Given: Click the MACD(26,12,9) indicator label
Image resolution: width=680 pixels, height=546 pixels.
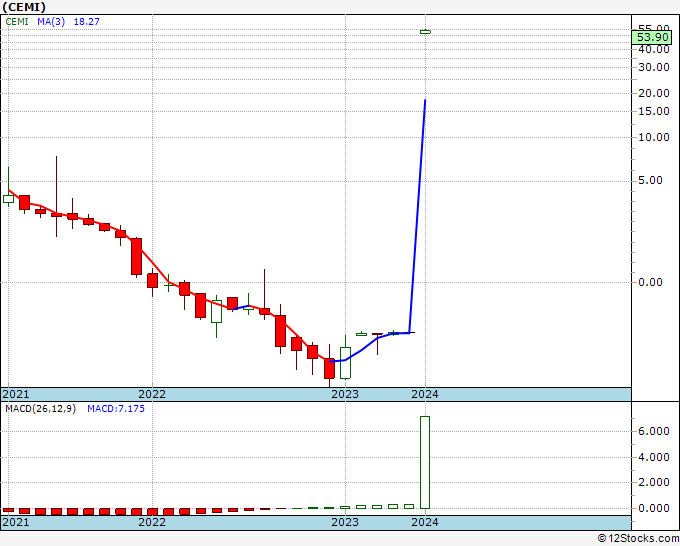Looking at the screenshot, I should tap(40, 409).
